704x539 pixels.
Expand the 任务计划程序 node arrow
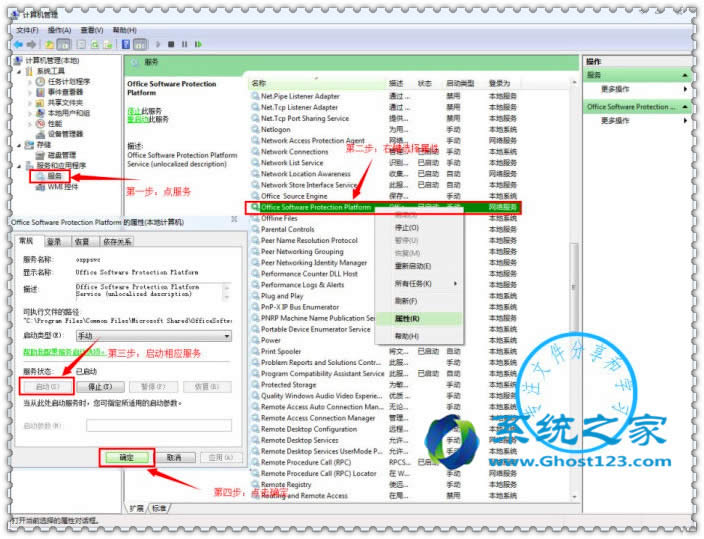(30, 82)
